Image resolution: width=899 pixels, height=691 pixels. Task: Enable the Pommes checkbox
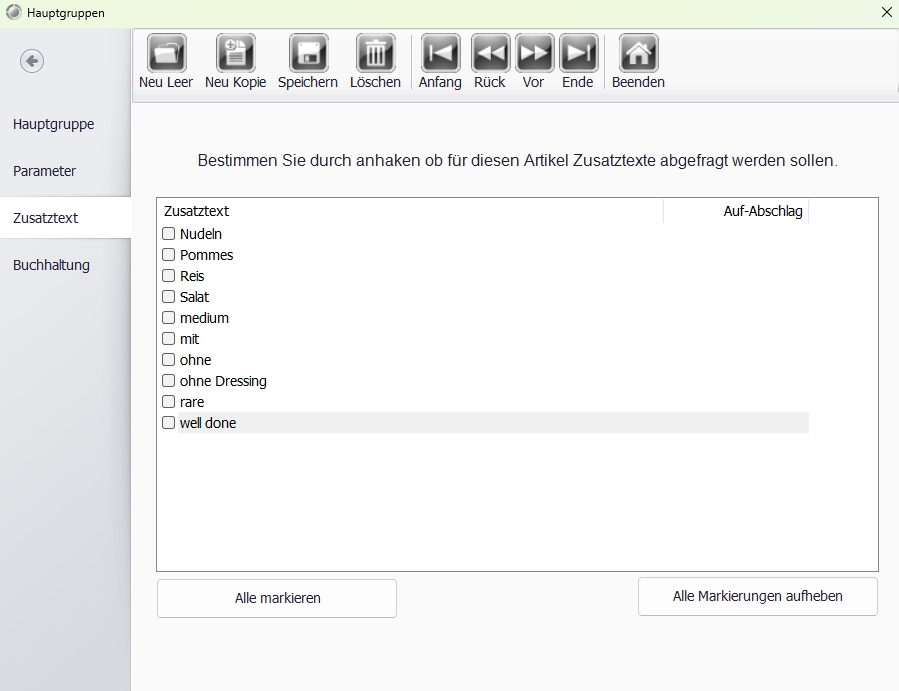169,255
